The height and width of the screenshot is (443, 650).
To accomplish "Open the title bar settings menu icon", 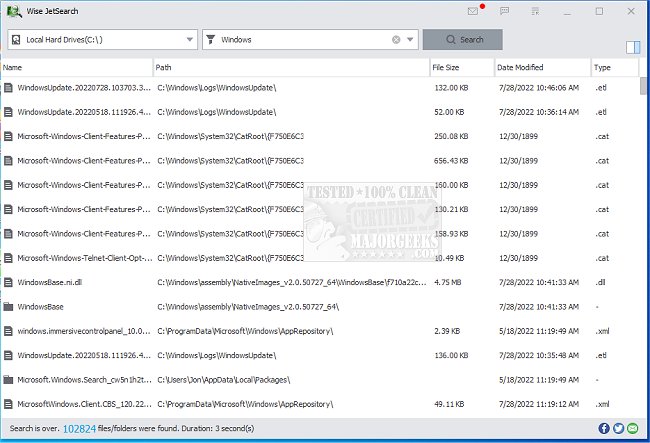I will 536,11.
